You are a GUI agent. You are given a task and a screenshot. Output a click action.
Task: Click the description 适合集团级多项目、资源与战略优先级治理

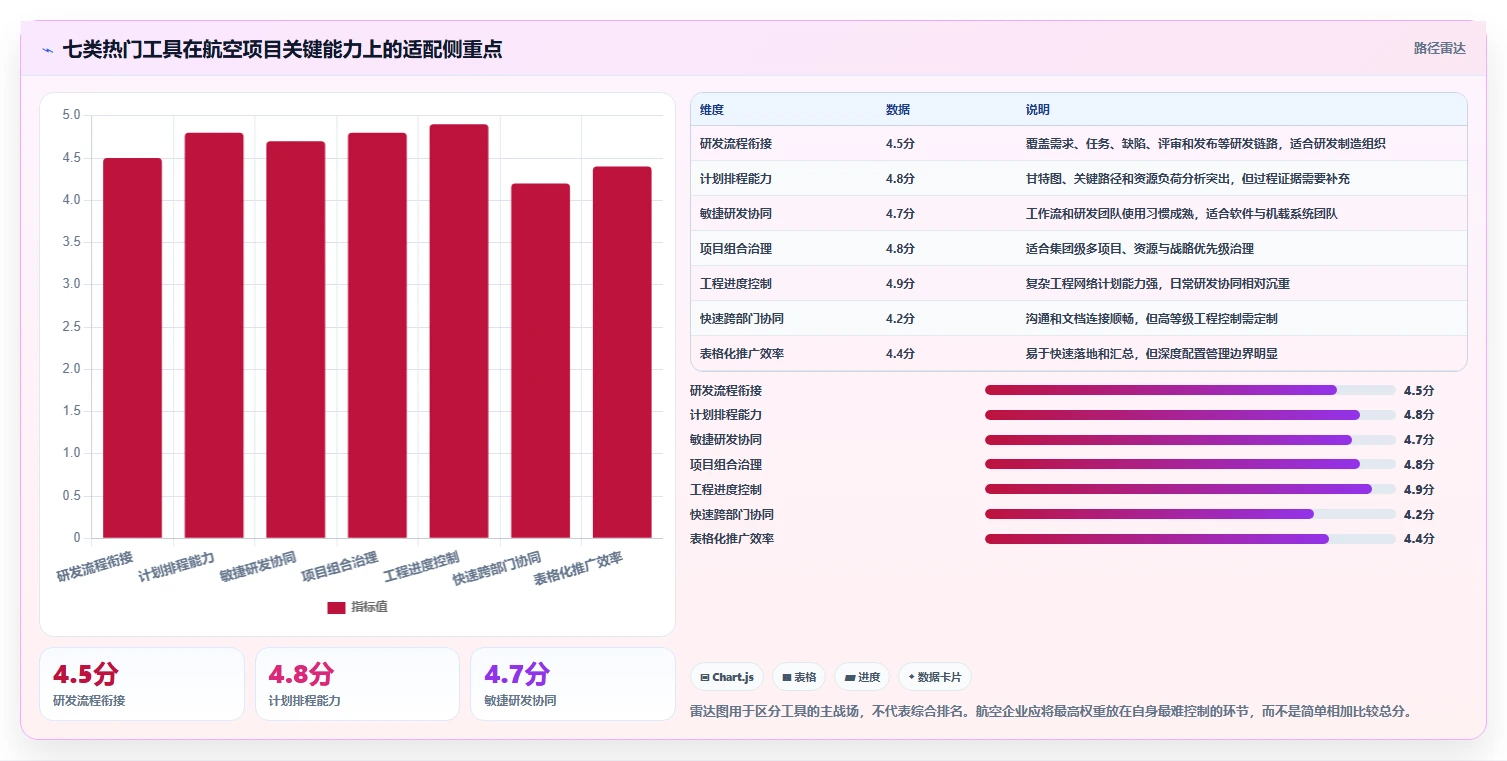1140,249
